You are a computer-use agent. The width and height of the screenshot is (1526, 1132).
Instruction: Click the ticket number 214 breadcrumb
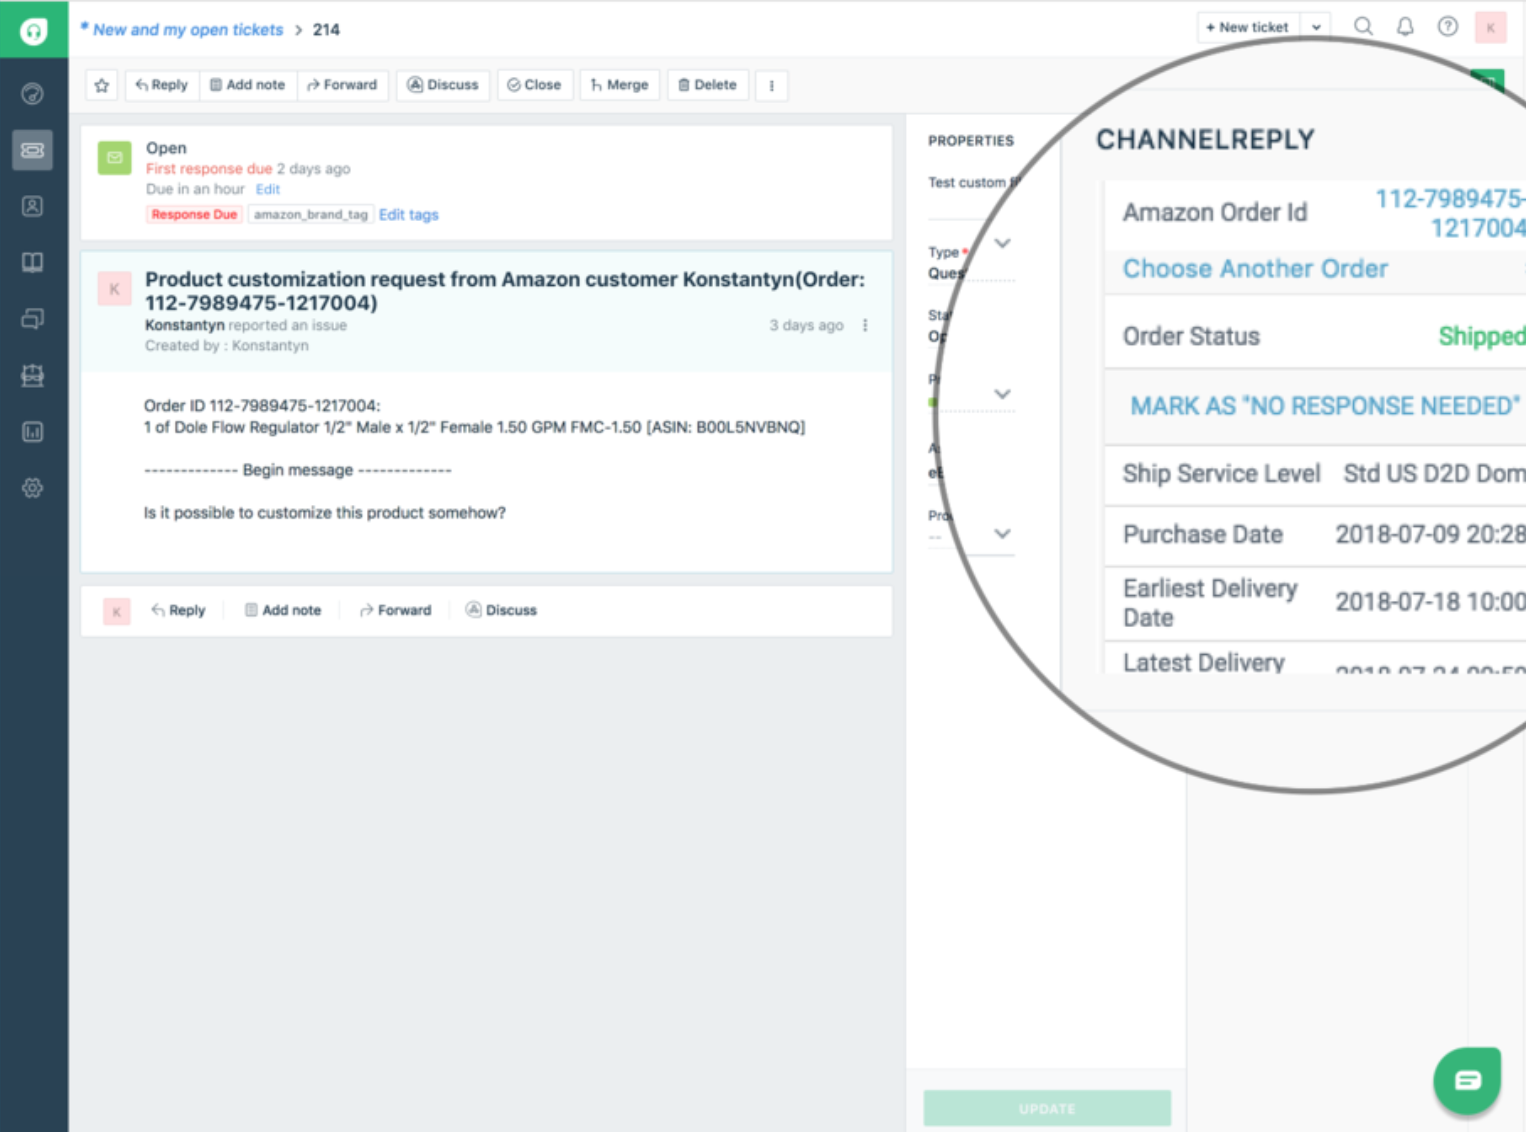326,30
